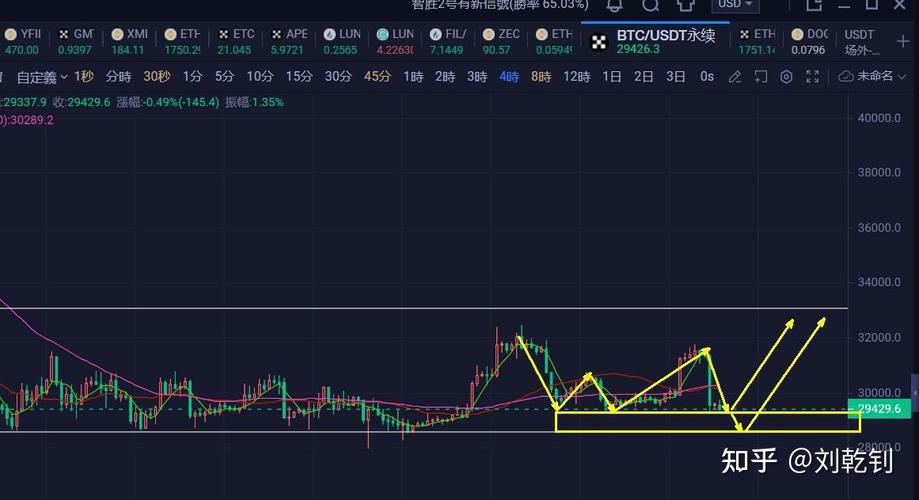The height and width of the screenshot is (500, 919).
Task: Click the 收:29429.6 close value
Action: [81, 102]
